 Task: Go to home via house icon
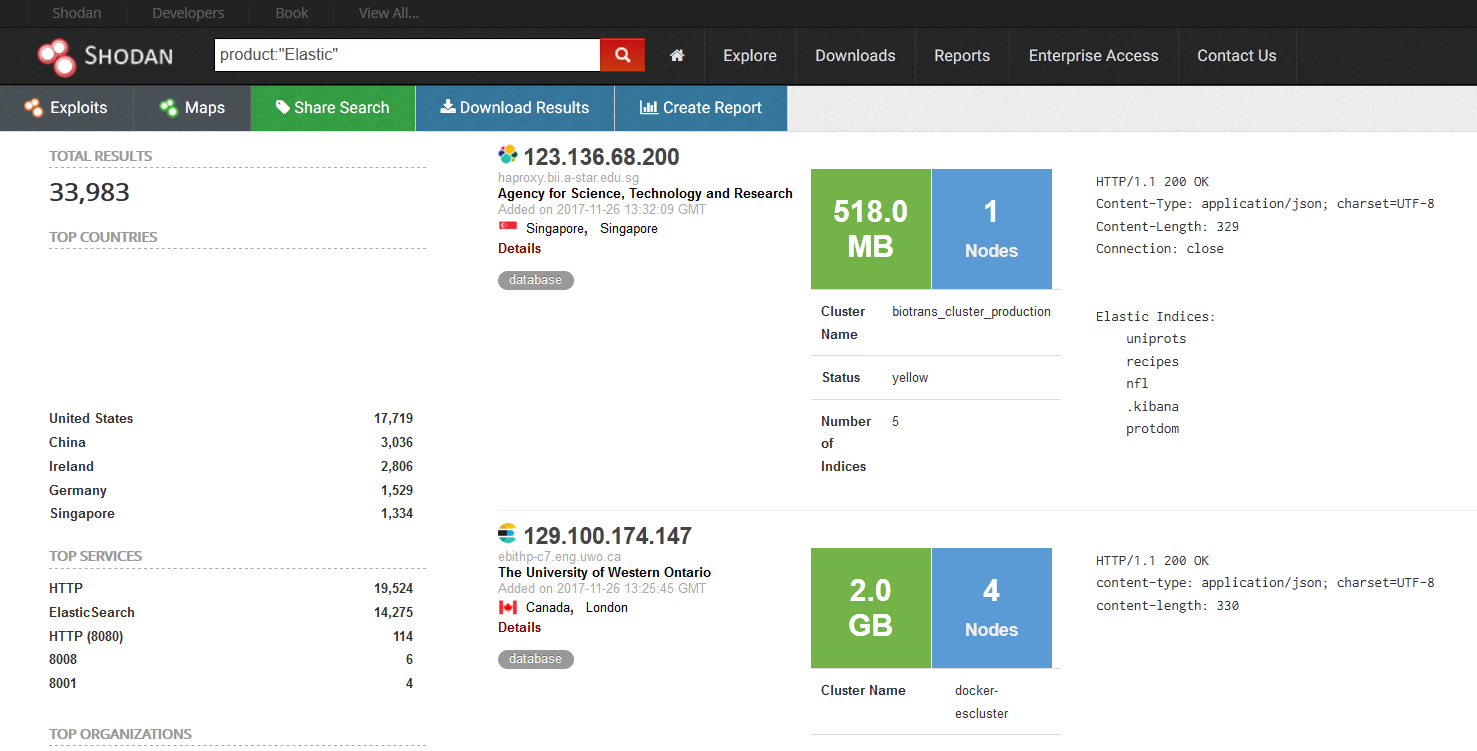677,56
